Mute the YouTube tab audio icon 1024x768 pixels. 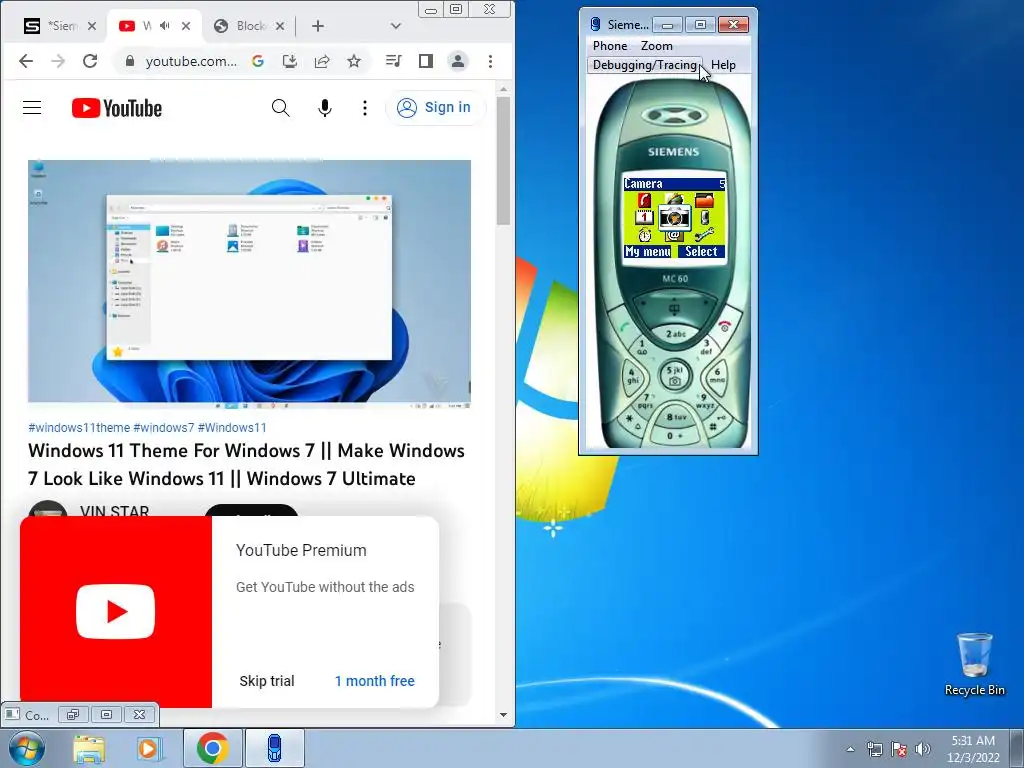pyautogui.click(x=165, y=26)
